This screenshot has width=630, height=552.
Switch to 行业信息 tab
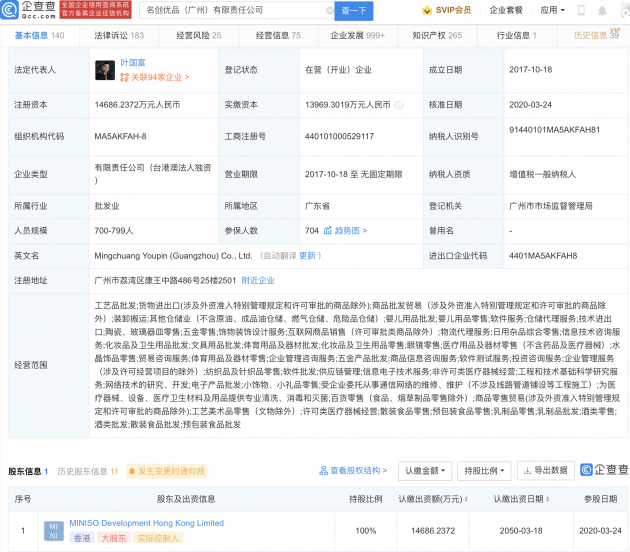[516, 35]
